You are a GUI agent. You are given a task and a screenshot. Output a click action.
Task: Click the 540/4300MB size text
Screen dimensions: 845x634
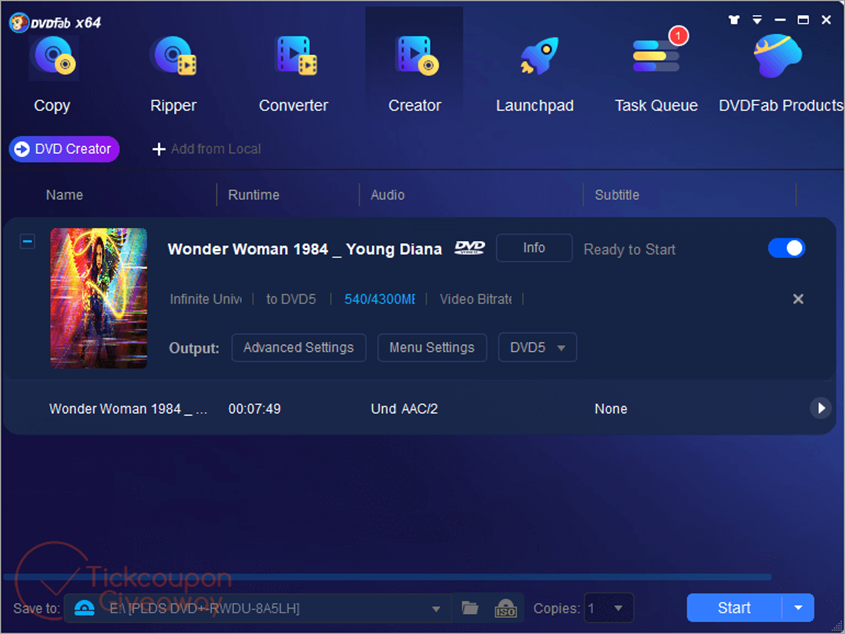click(379, 299)
